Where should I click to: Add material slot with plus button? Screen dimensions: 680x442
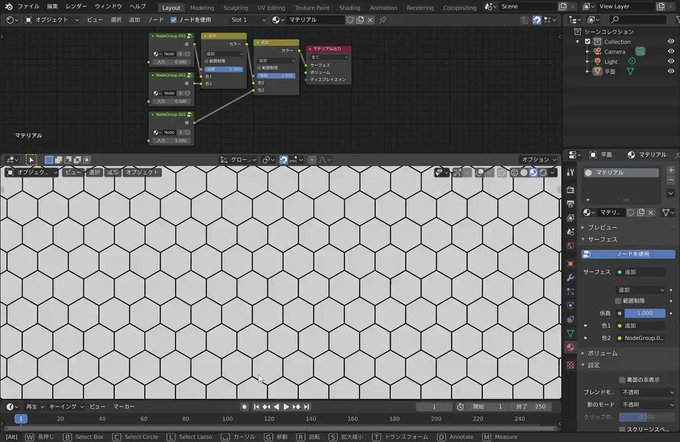[671, 170]
